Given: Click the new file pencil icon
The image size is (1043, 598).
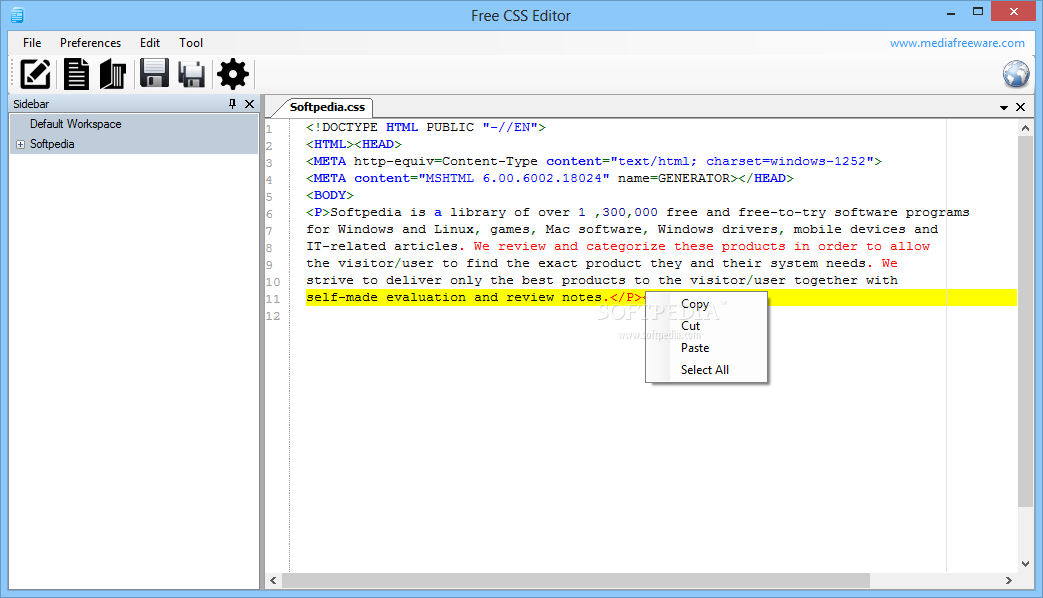Looking at the screenshot, I should 35,74.
